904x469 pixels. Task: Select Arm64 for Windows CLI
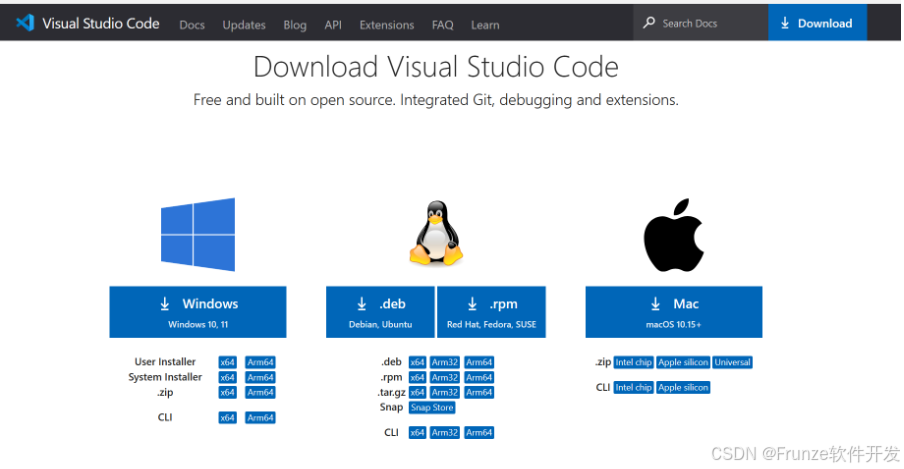click(x=260, y=418)
